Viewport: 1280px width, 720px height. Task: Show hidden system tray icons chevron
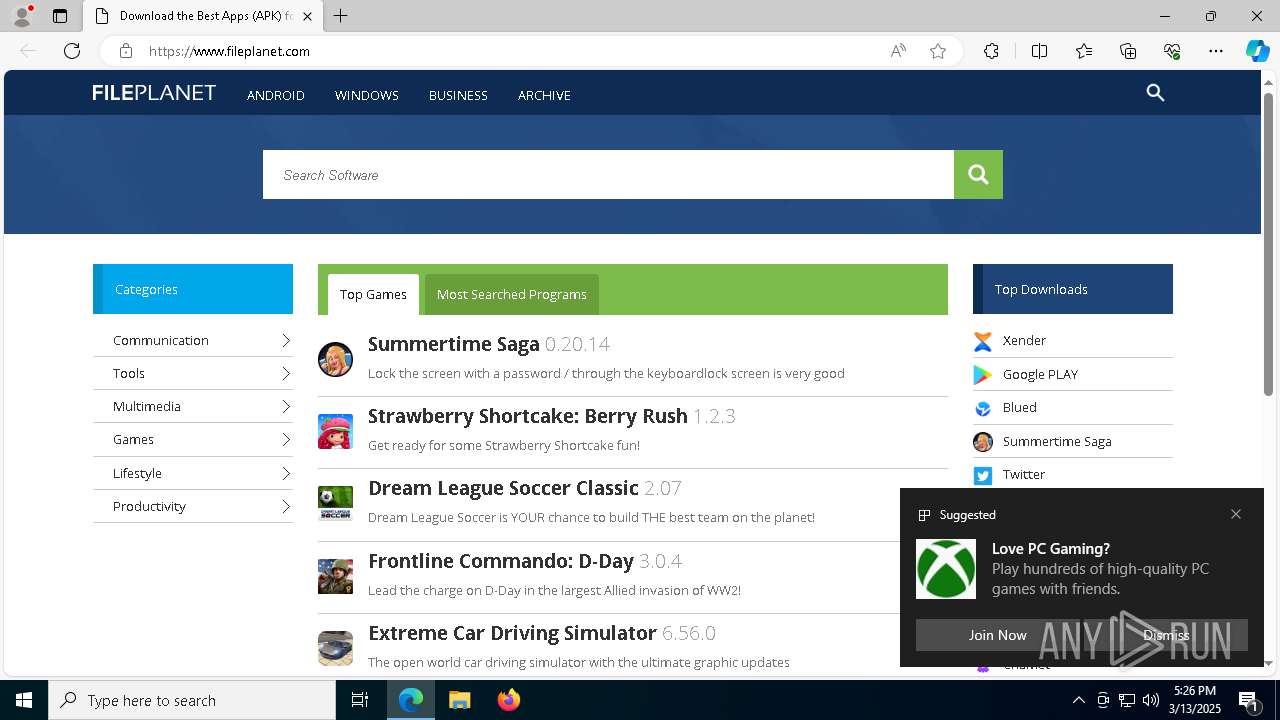[x=1079, y=700]
